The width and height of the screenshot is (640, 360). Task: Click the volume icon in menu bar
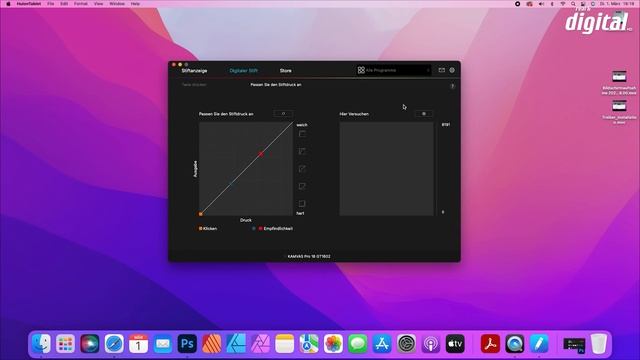click(541, 4)
